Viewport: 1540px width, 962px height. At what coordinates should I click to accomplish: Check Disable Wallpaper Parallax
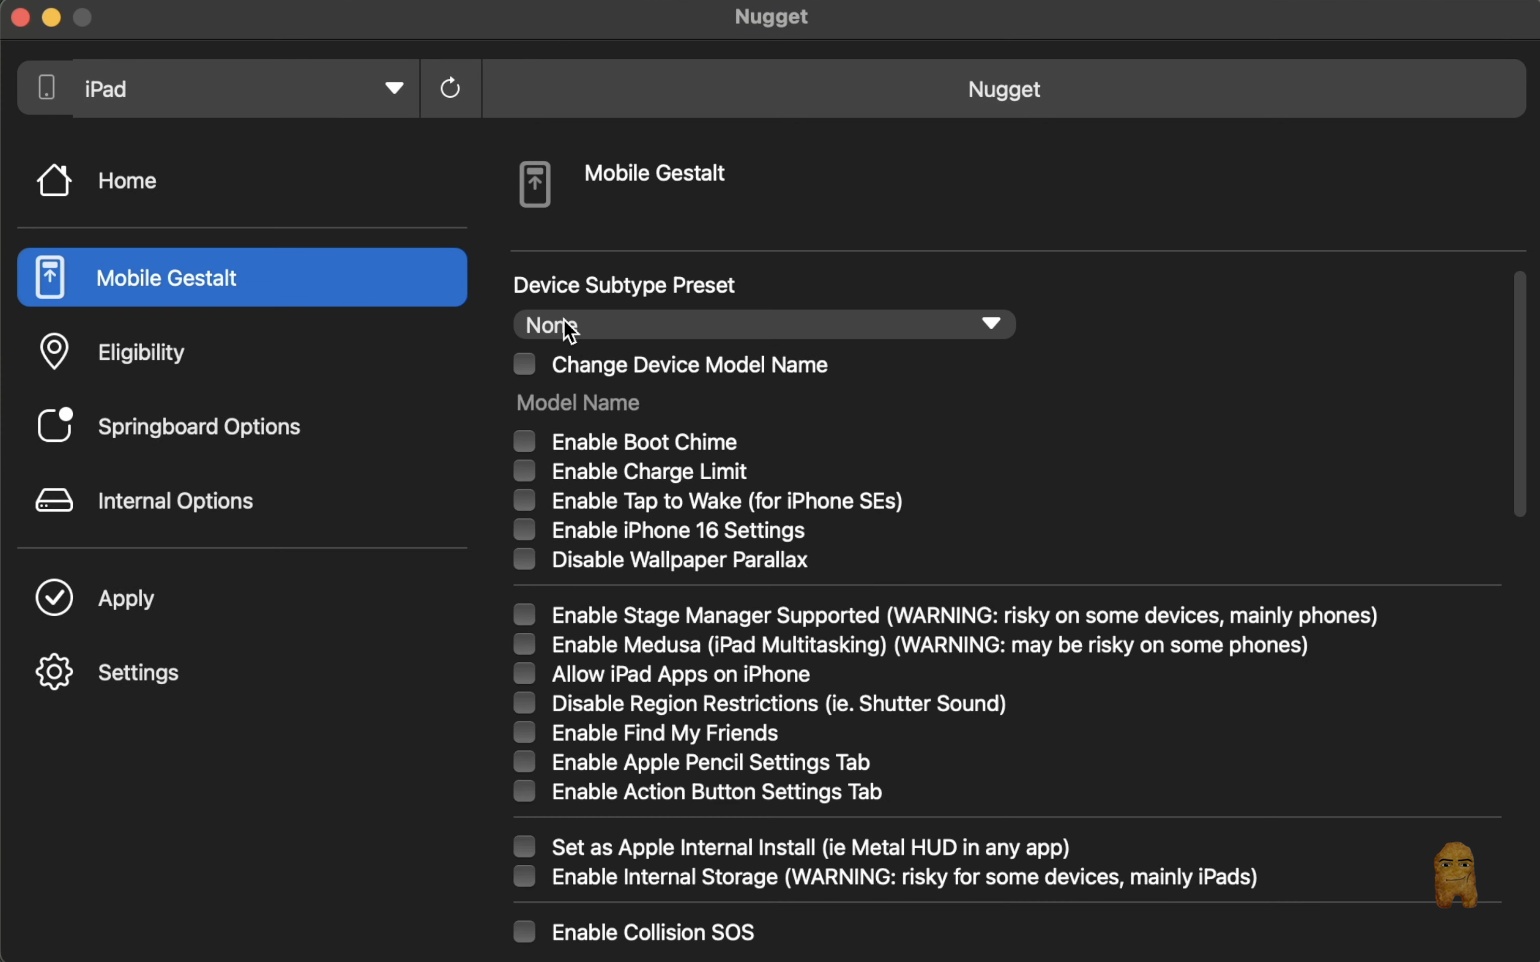click(525, 559)
